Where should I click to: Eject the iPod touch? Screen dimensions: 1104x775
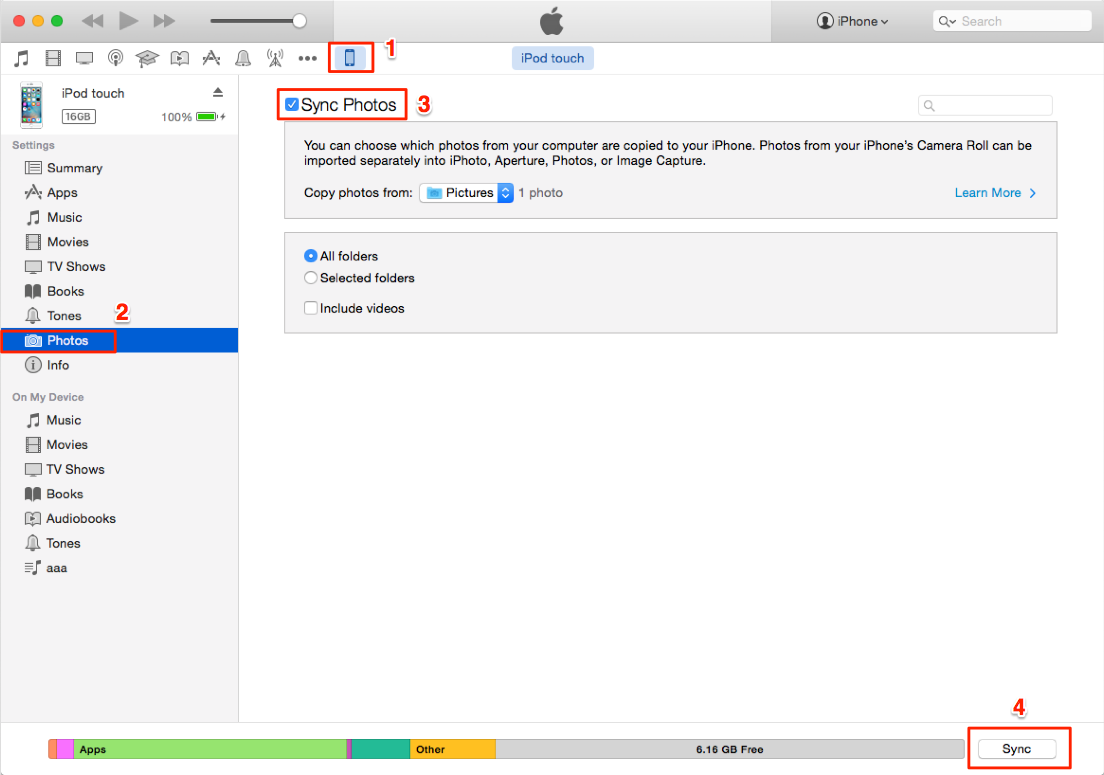pyautogui.click(x=218, y=92)
